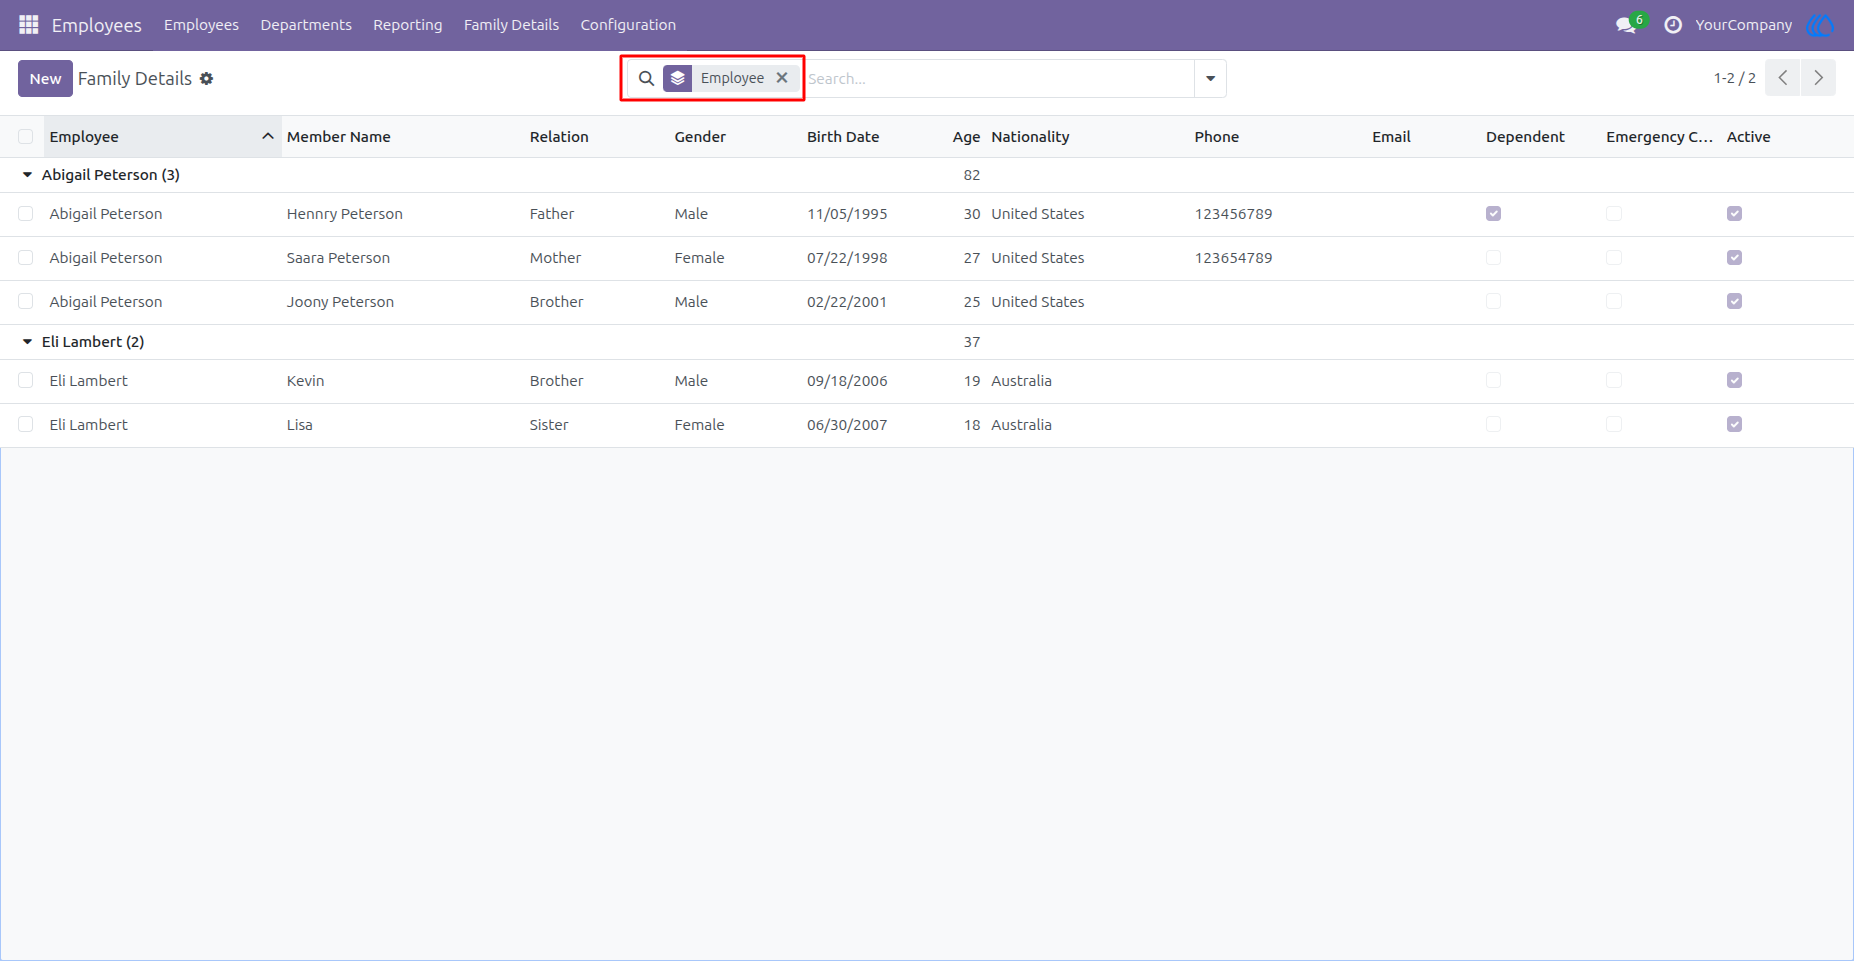Open the apps grid menu icon
Image resolution: width=1854 pixels, height=961 pixels.
pos(29,24)
